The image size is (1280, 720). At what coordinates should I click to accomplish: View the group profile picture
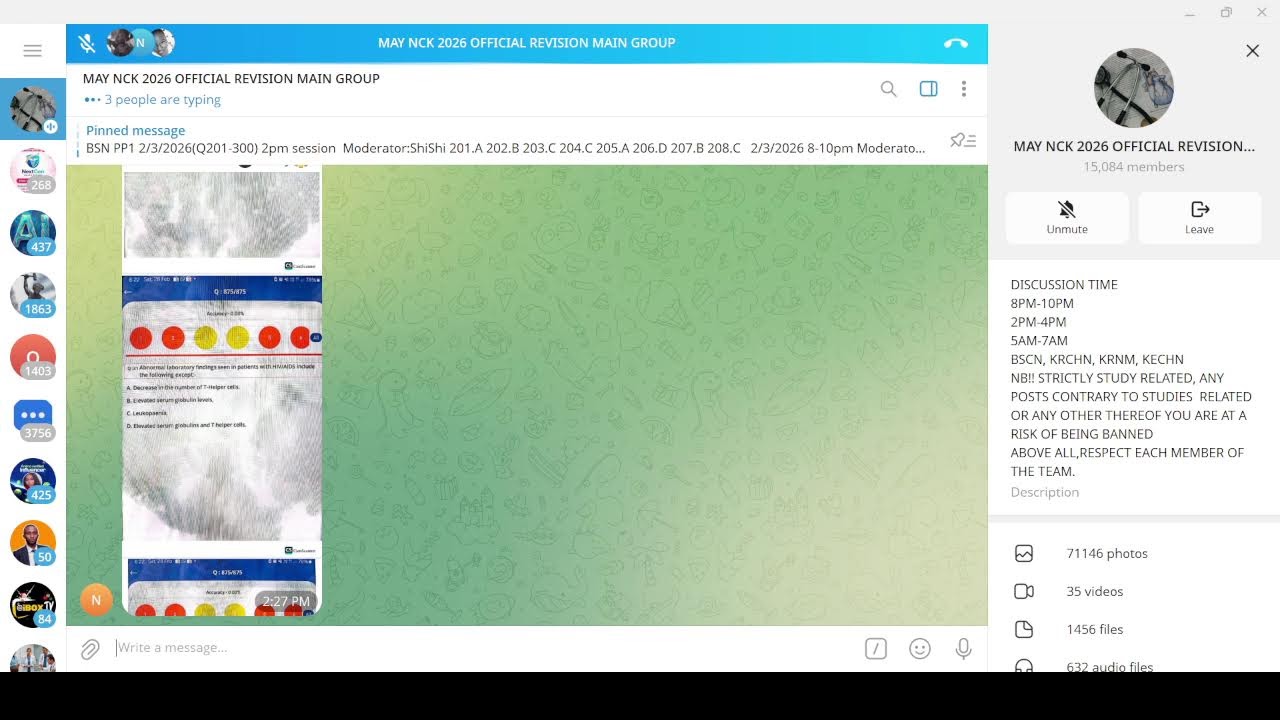(1134, 88)
